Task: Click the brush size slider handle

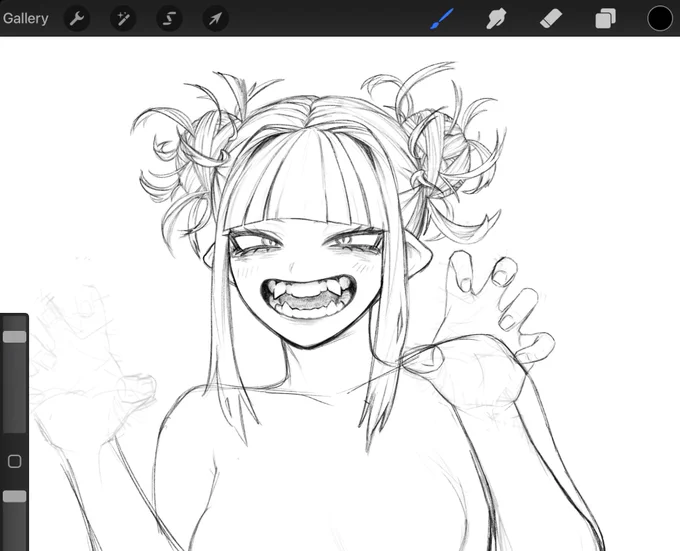Action: [14, 337]
